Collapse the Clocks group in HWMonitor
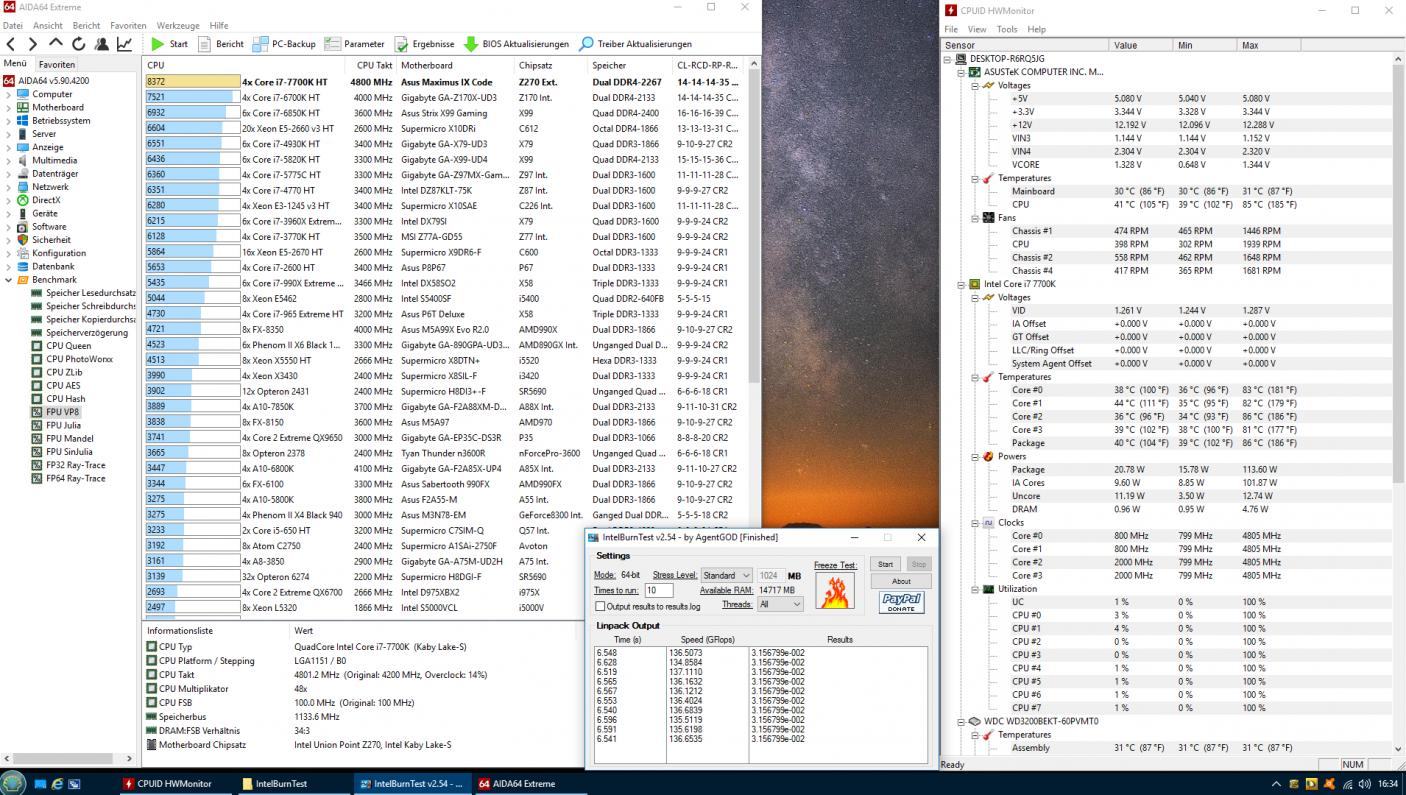1406x795 pixels. click(x=976, y=522)
